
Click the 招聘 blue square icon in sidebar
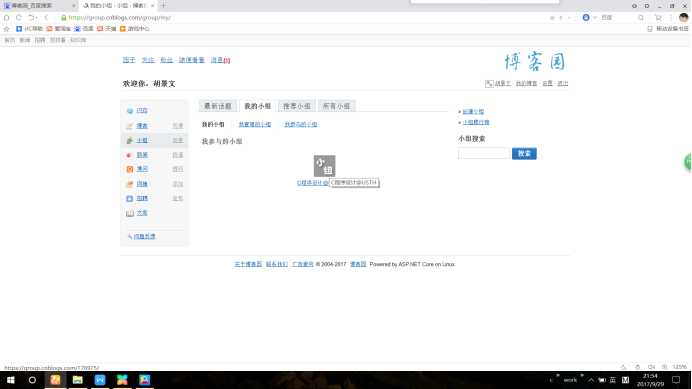129,199
